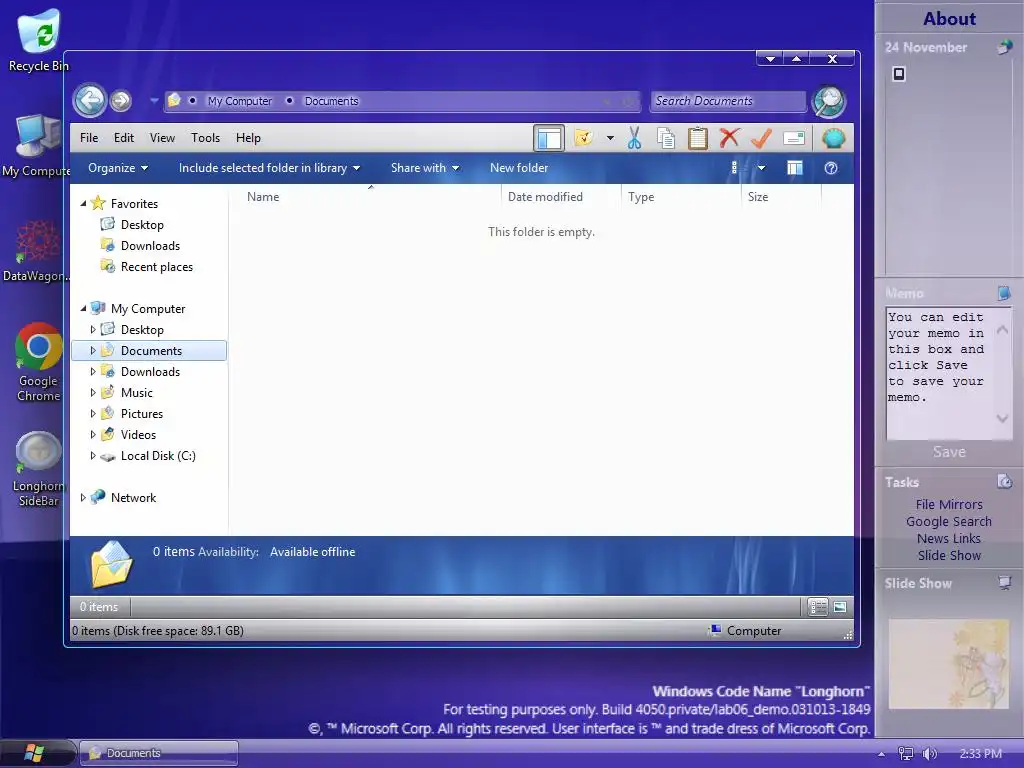Screen dimensions: 1024x768
Task: Expand the Local Disk (C:) node
Action: 93,456
